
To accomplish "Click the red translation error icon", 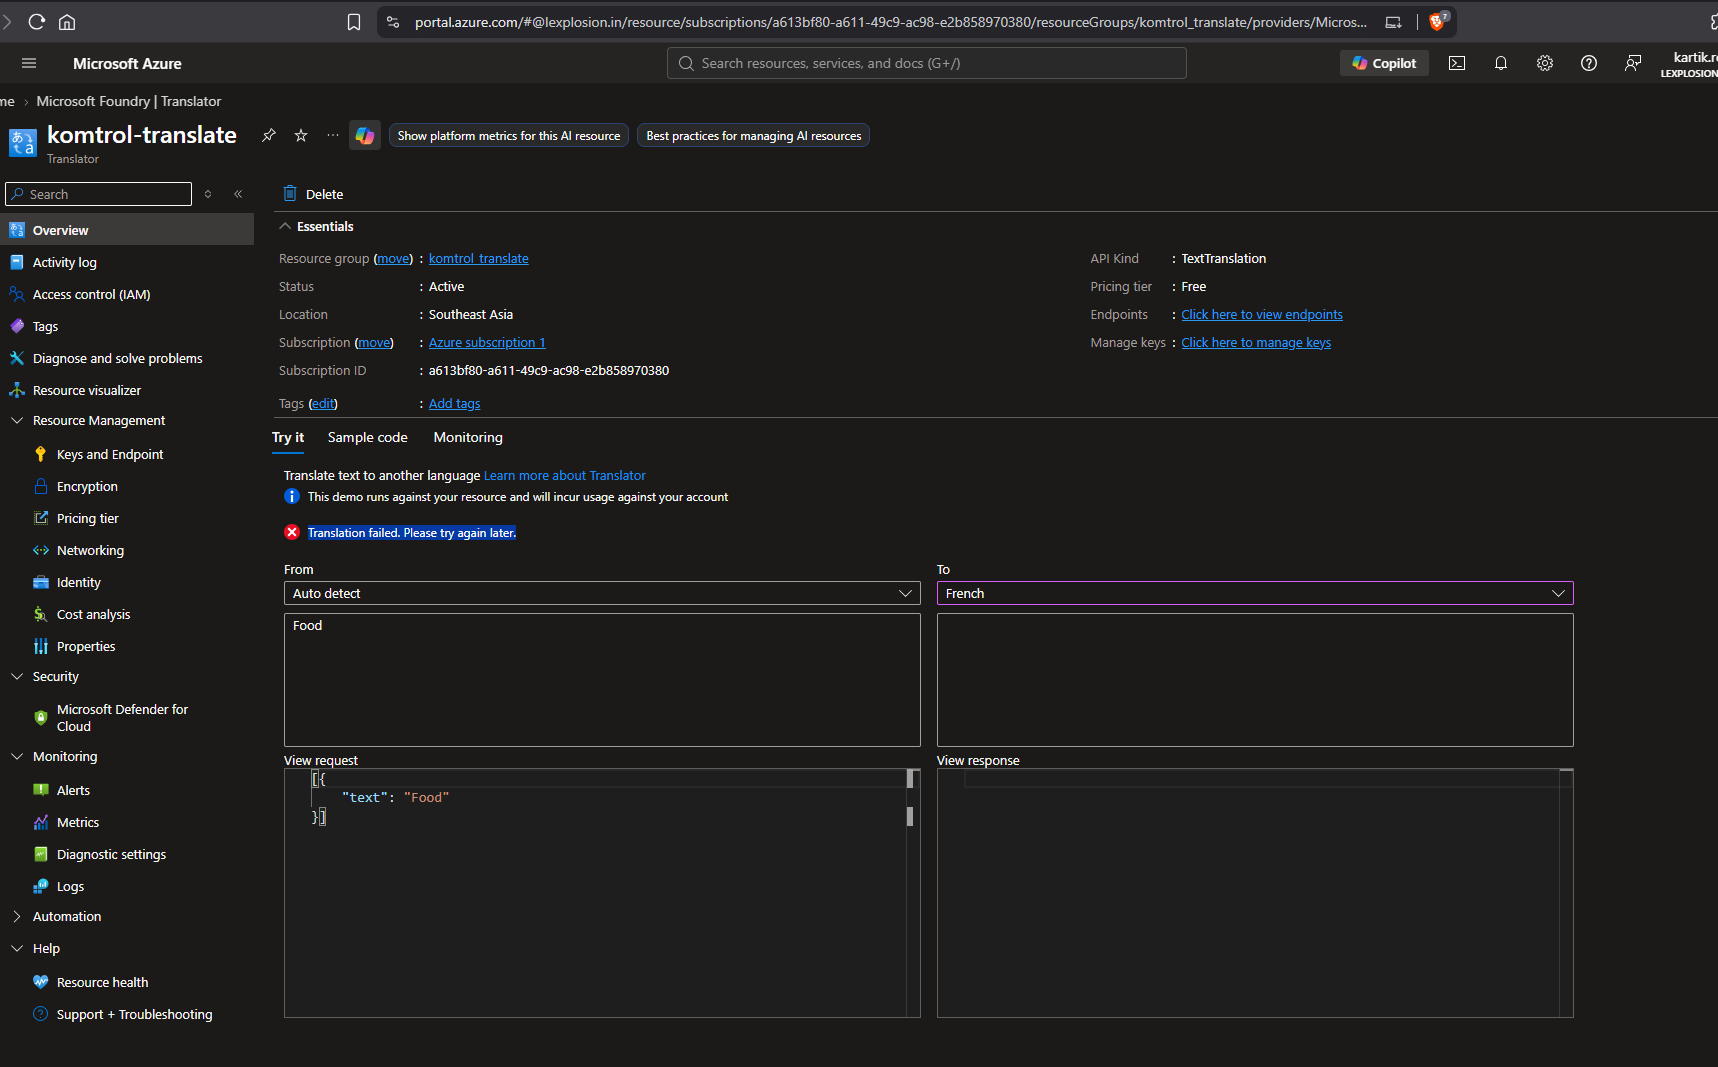I will [292, 532].
